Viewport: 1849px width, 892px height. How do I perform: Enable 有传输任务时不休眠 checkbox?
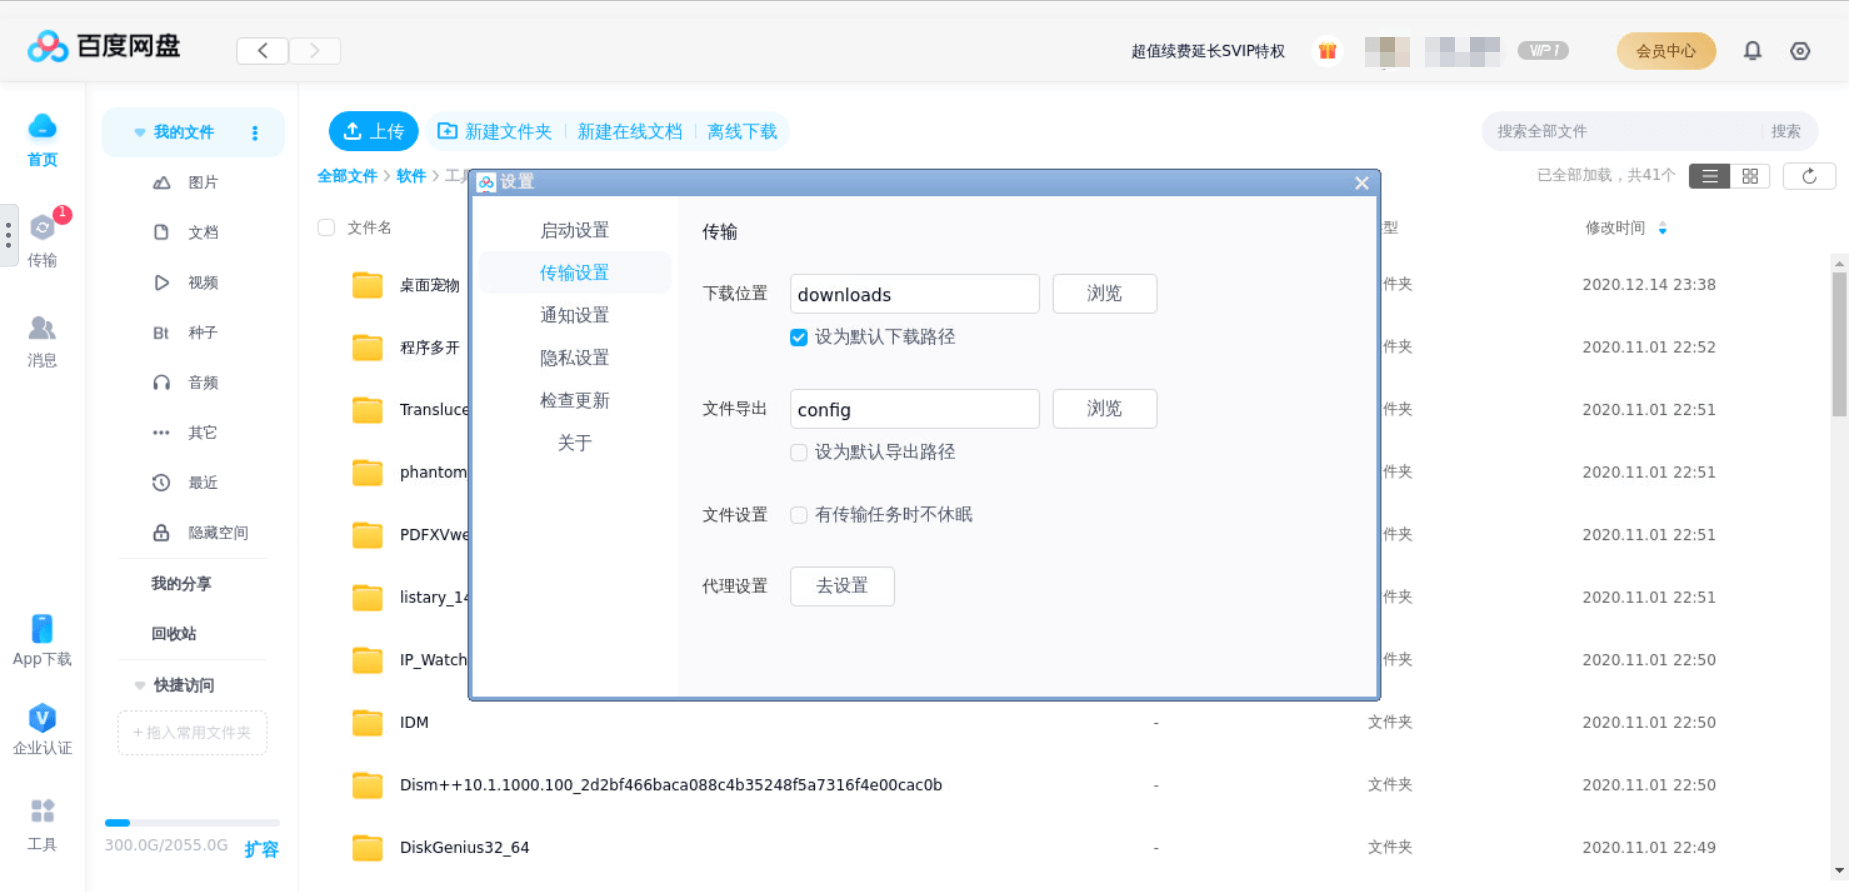point(798,515)
